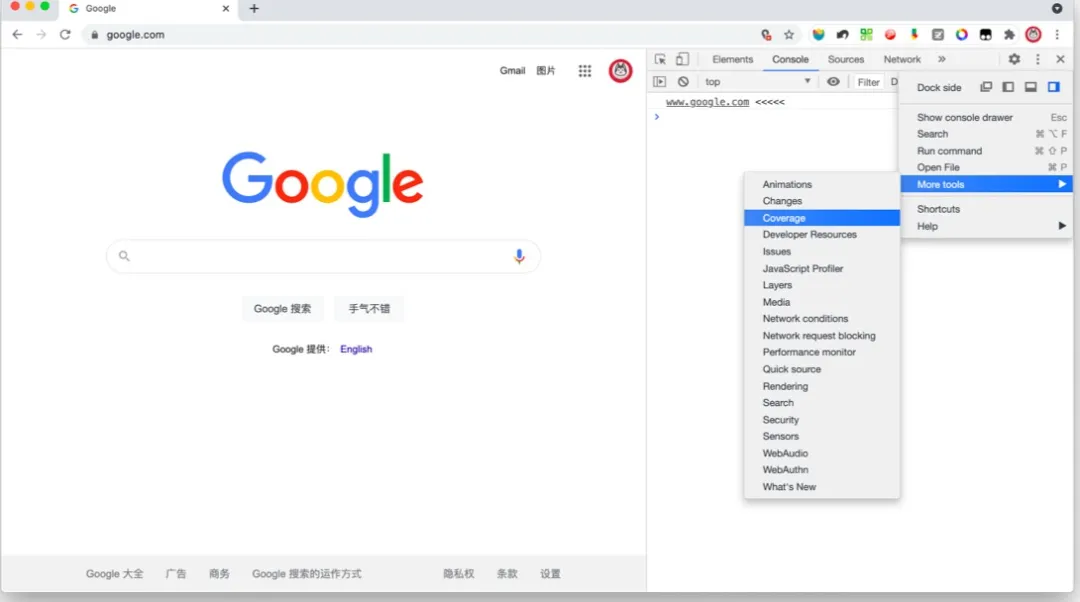Screen dimensions: 1080x602
Task: Click the inspect element picker icon
Action: point(660,59)
